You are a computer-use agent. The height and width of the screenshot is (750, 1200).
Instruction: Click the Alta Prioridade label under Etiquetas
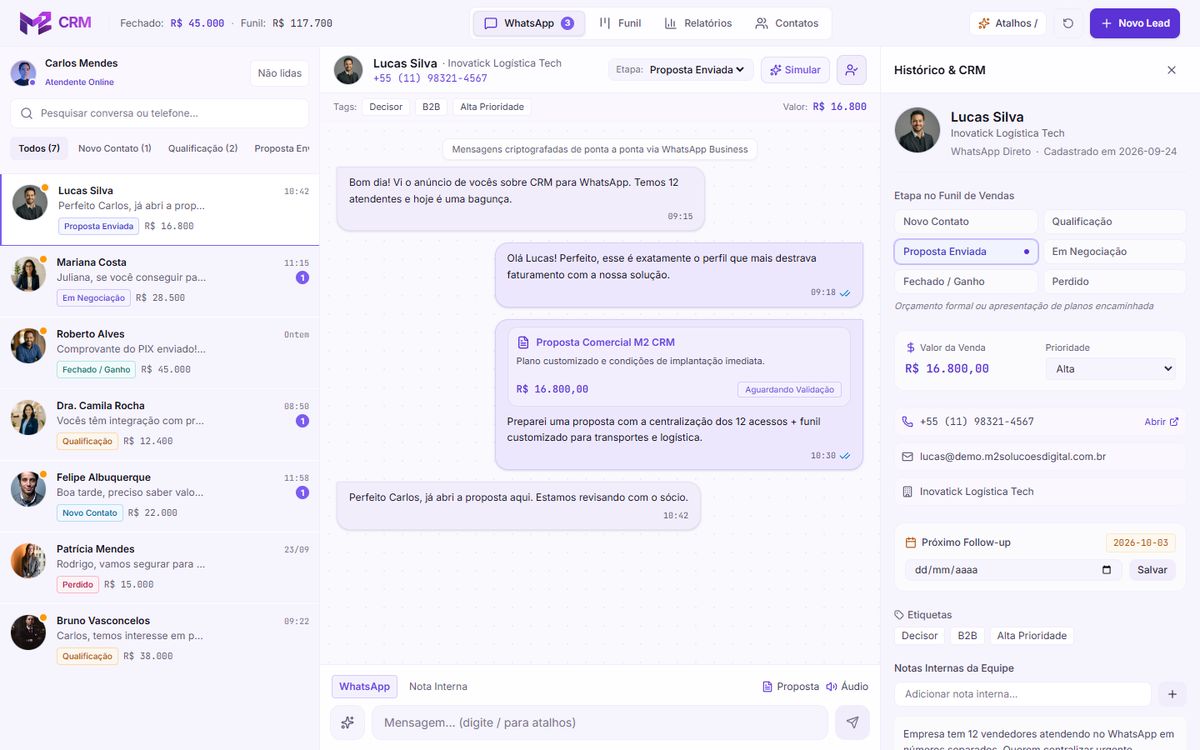1032,636
